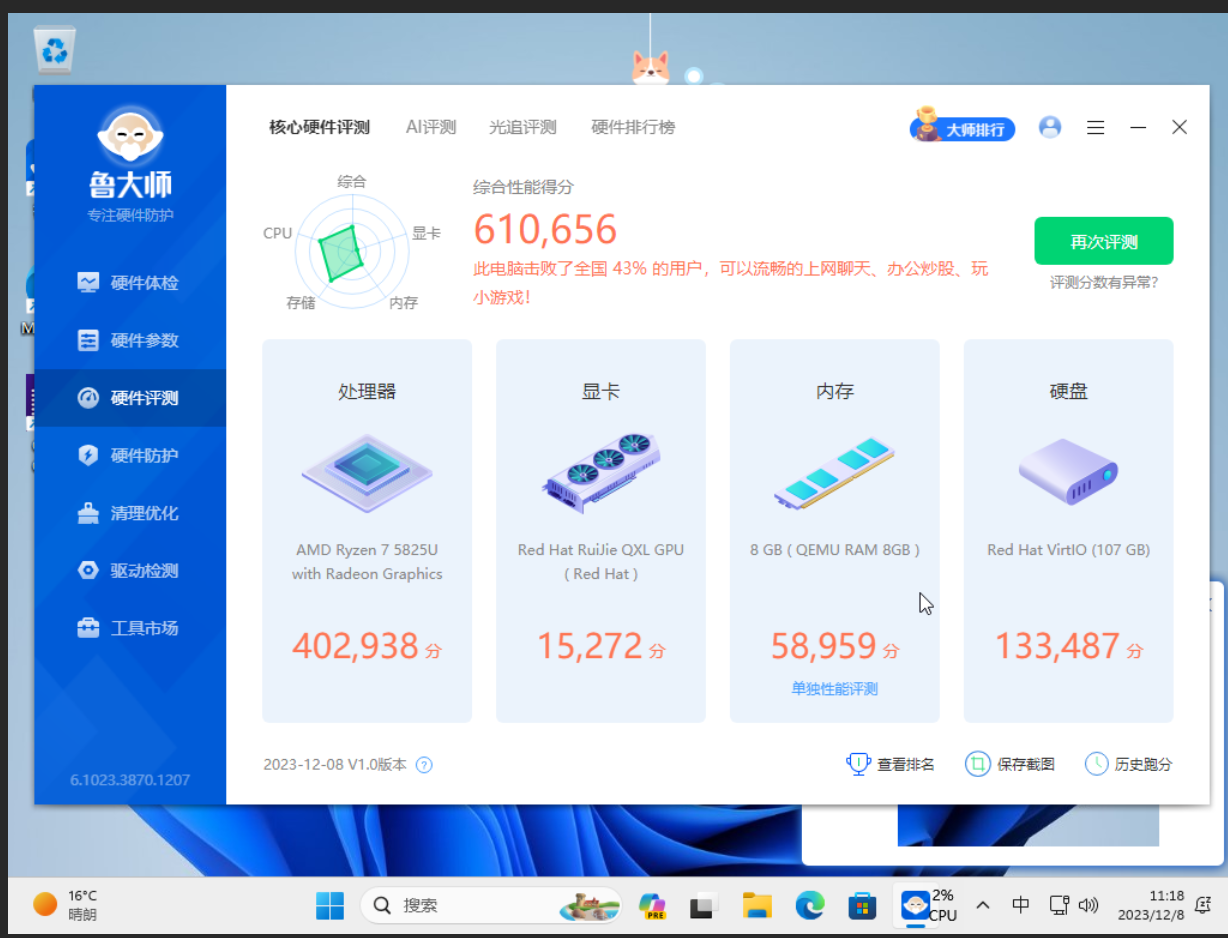Click the version help question icon
Screen dimensions: 1228x938
[424, 765]
